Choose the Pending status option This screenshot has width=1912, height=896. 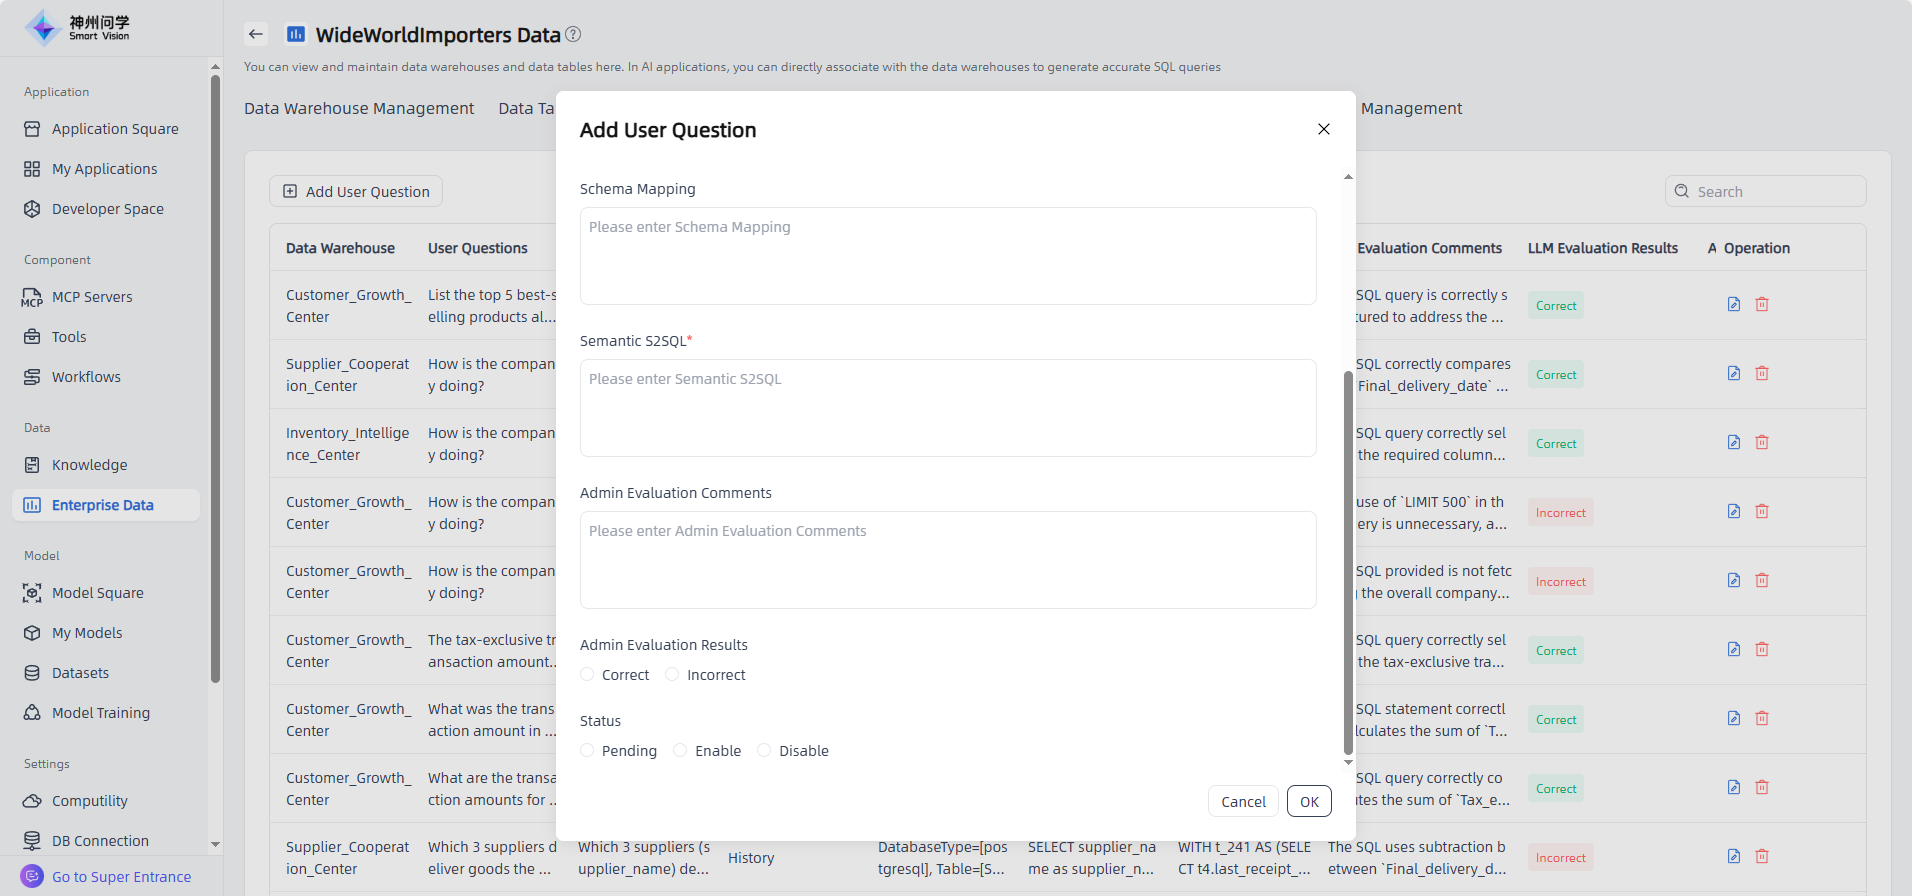point(588,751)
